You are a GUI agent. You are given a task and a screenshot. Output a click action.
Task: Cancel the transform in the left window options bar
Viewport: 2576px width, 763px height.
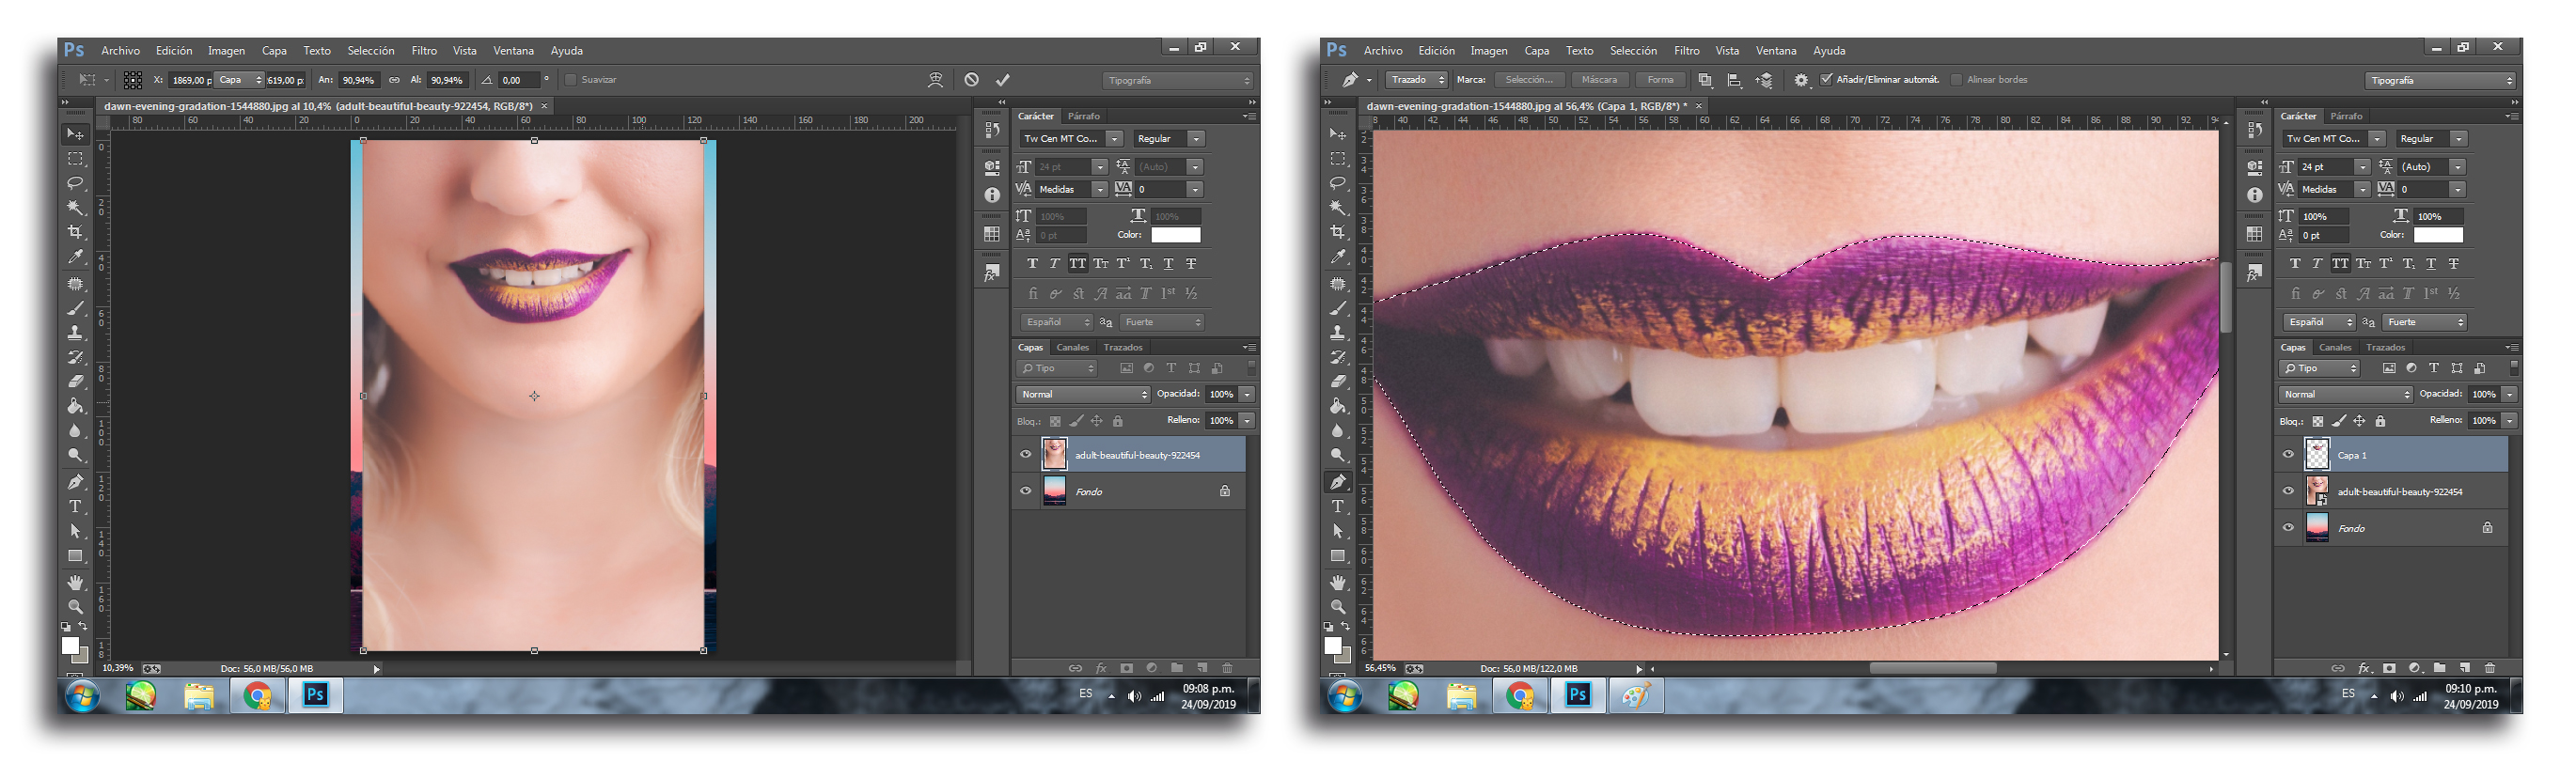(971, 80)
